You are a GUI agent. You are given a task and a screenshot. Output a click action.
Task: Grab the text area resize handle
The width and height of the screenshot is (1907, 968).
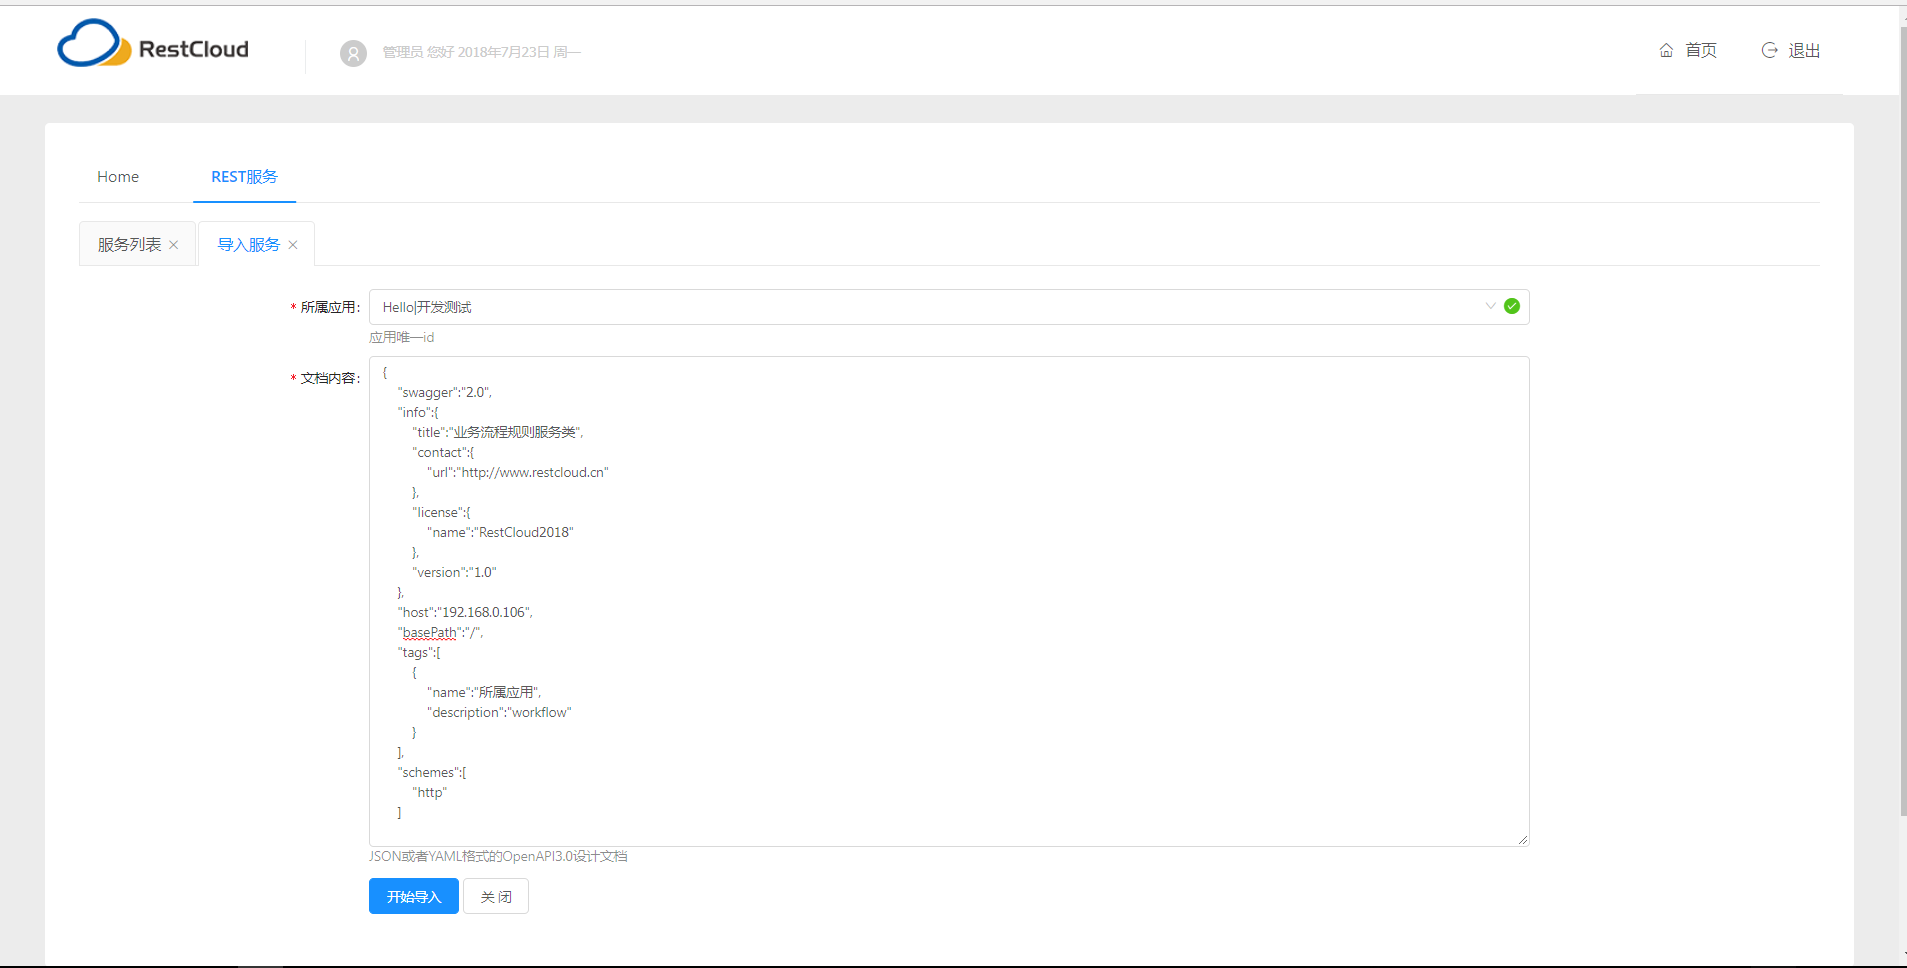(1522, 840)
